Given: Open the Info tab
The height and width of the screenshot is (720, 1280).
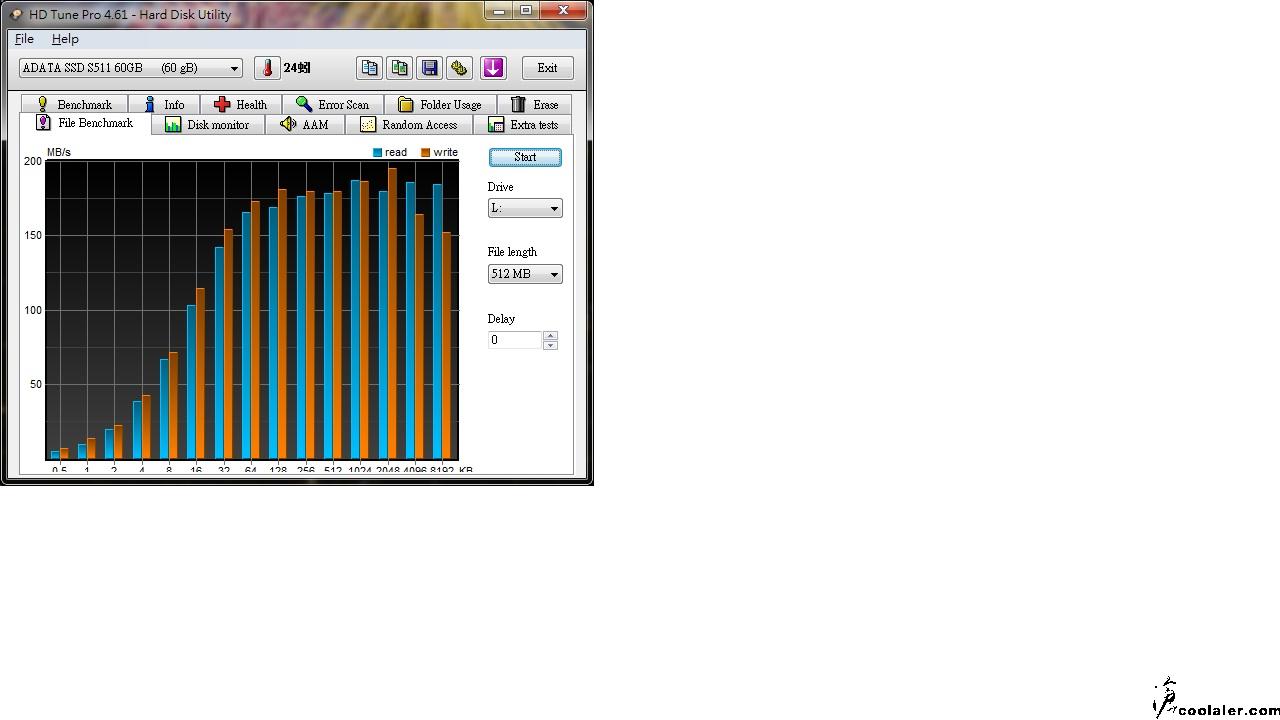Looking at the screenshot, I should click(x=164, y=104).
